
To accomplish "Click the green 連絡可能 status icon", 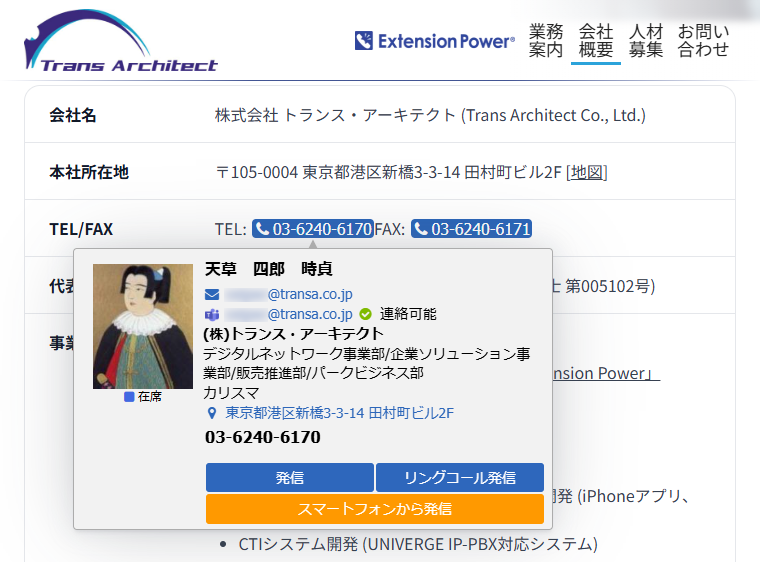I will [x=365, y=315].
